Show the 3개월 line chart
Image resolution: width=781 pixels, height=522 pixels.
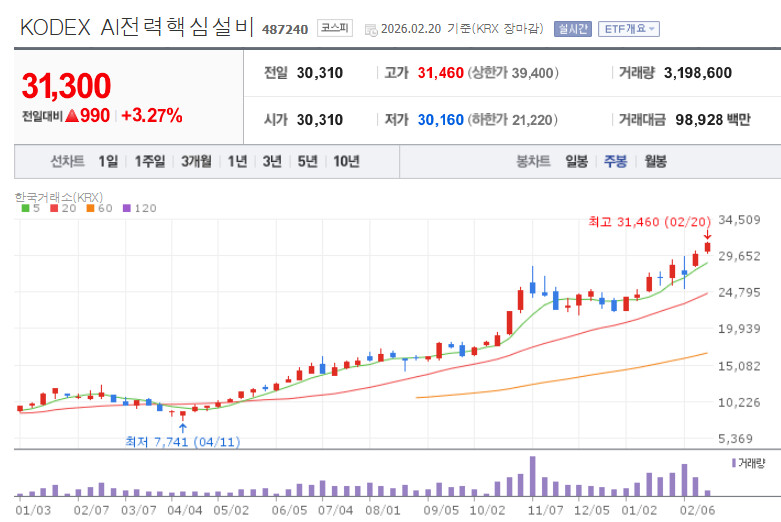coord(196,161)
